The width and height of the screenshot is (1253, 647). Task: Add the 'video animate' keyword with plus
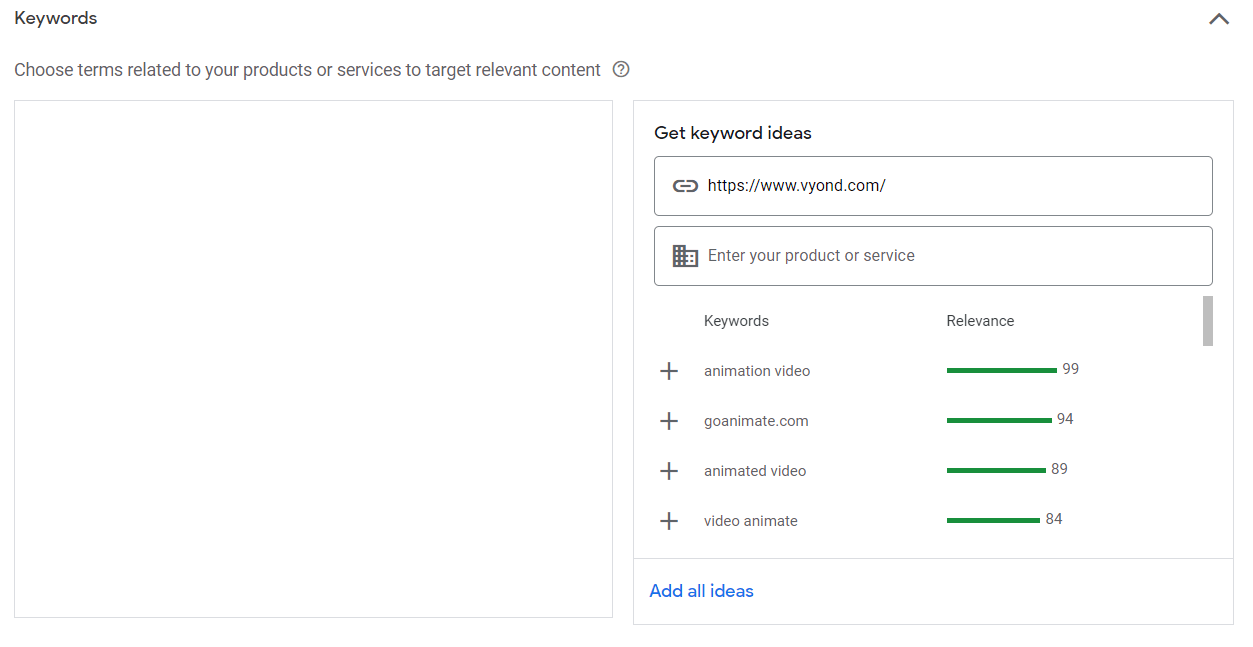click(669, 521)
